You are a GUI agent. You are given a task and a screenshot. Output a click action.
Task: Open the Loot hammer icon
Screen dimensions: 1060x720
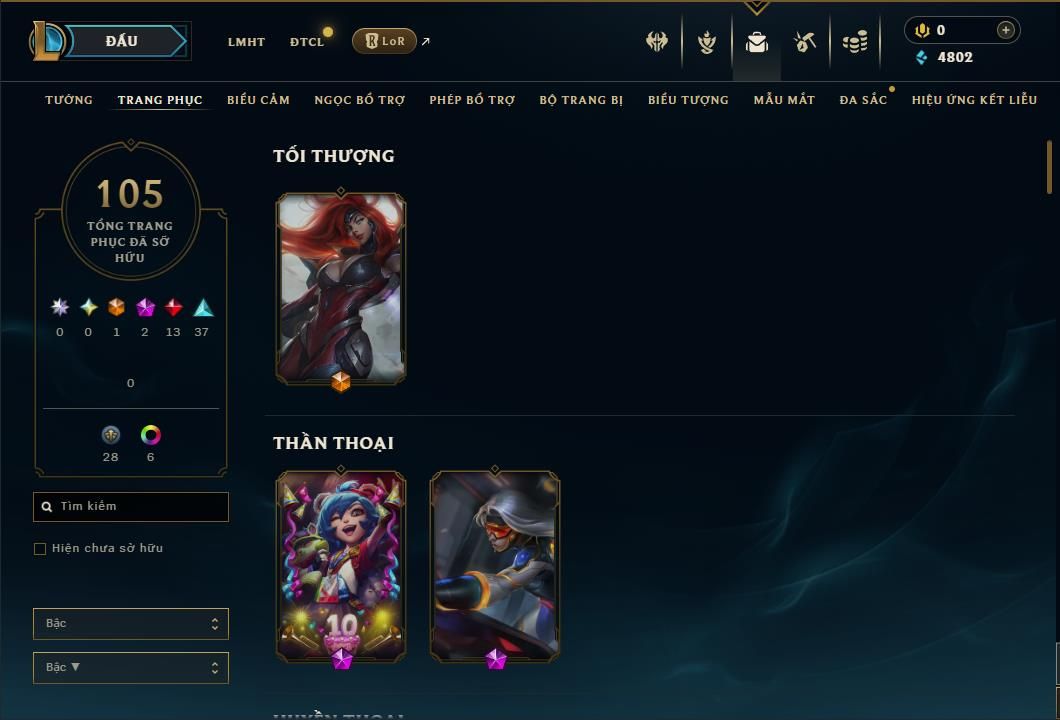[x=804, y=42]
